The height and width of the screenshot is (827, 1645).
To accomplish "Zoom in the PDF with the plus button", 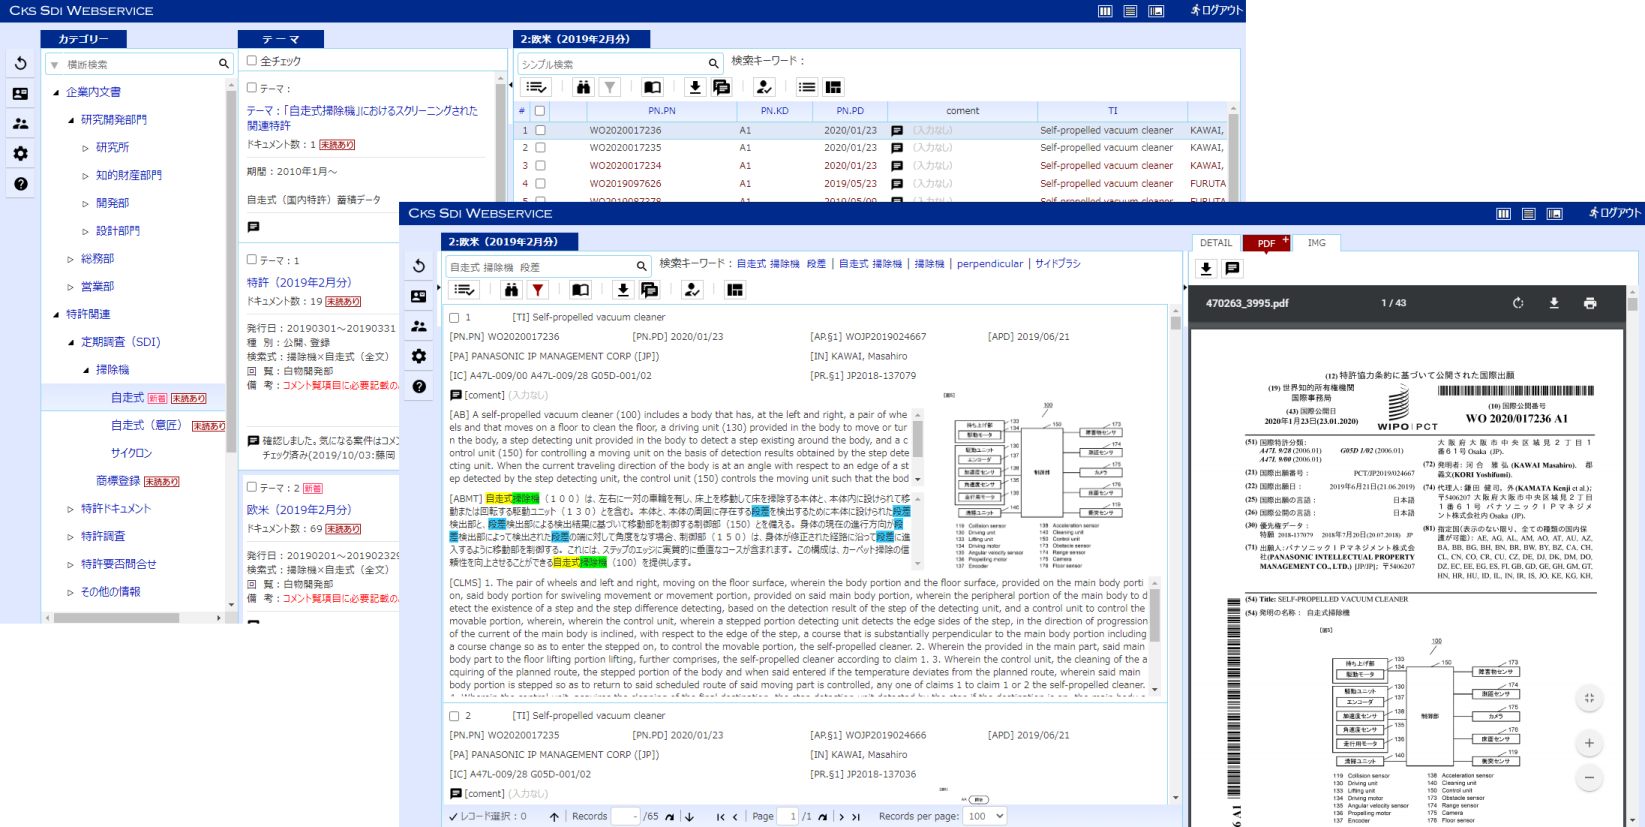I will [1589, 743].
